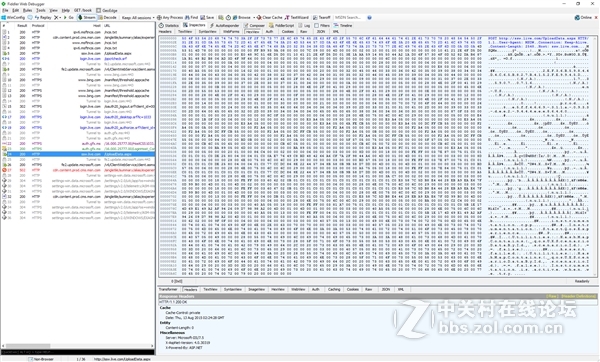Select session 27 with 502 result
600x362 pixels.
coord(78,170)
